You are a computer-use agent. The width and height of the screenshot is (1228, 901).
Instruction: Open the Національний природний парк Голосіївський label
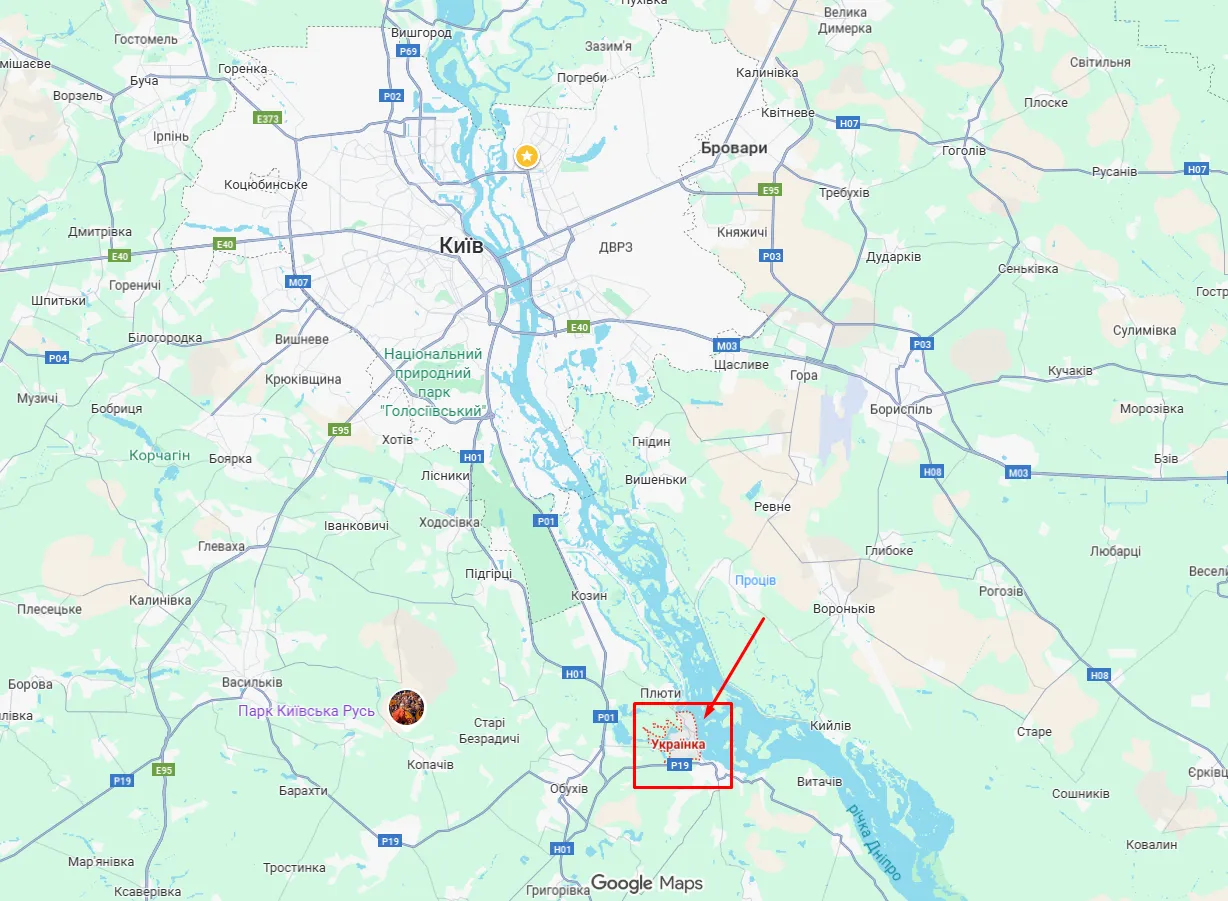pyautogui.click(x=433, y=383)
